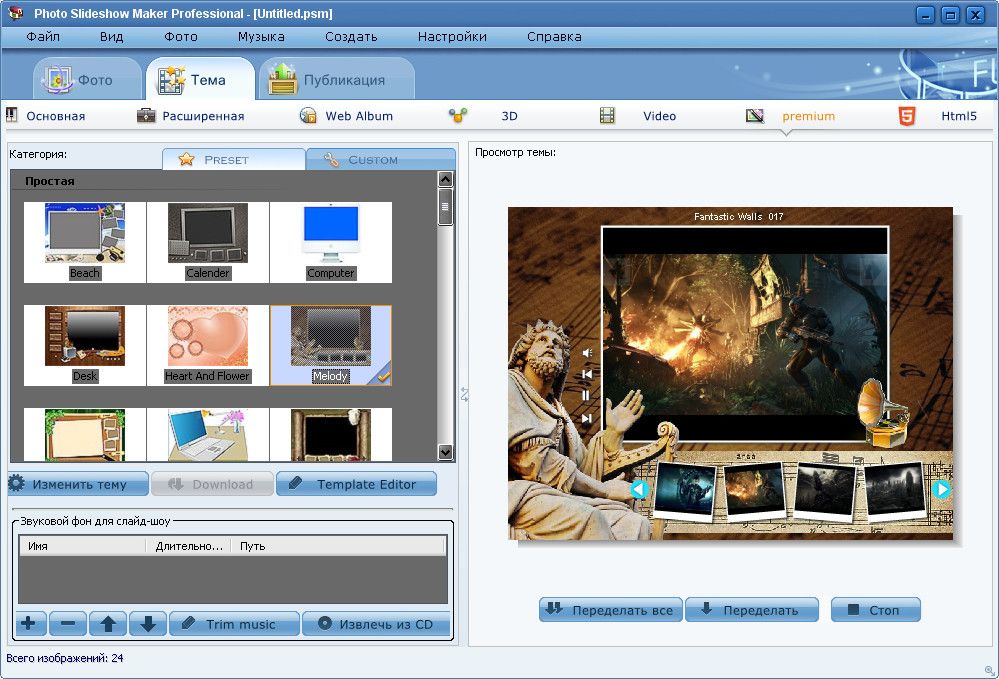Open the Template Editor
Image resolution: width=999 pixels, height=679 pixels.
pyautogui.click(x=356, y=484)
